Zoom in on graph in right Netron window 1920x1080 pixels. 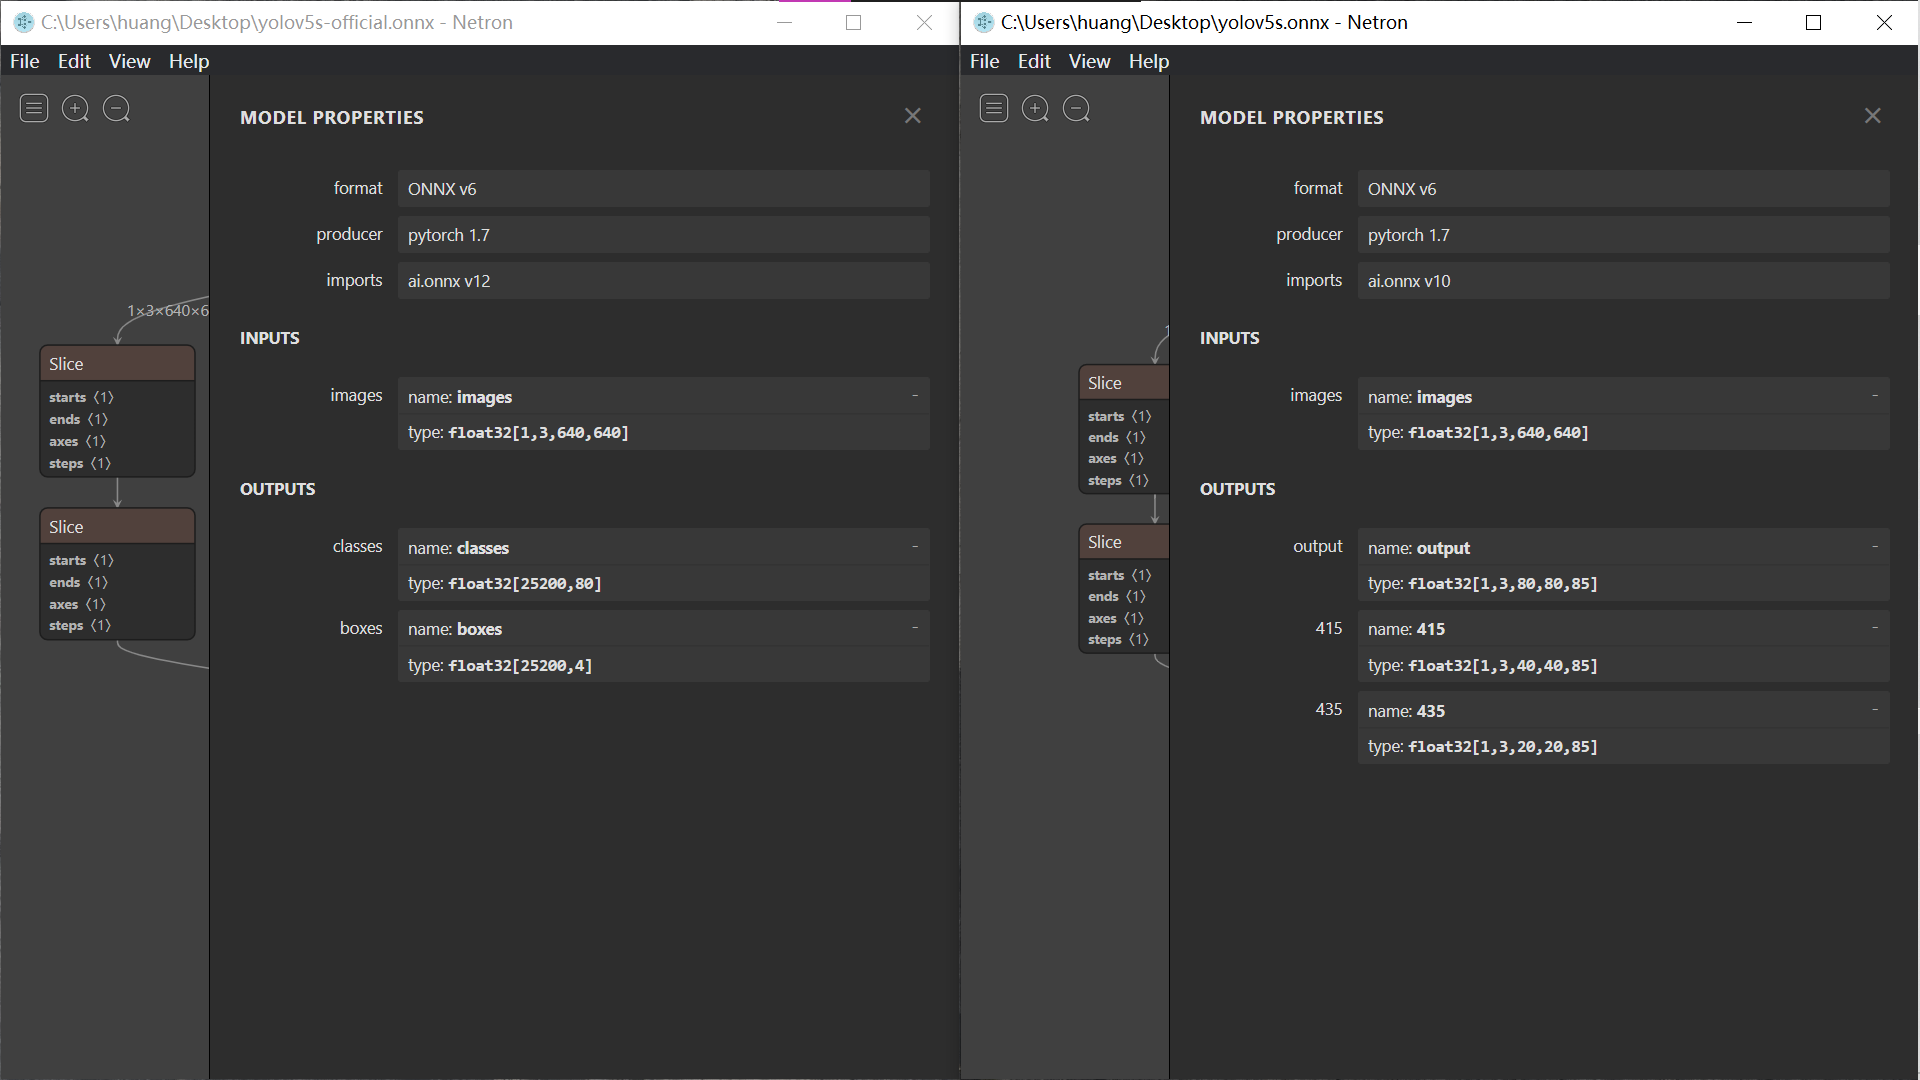1035,108
